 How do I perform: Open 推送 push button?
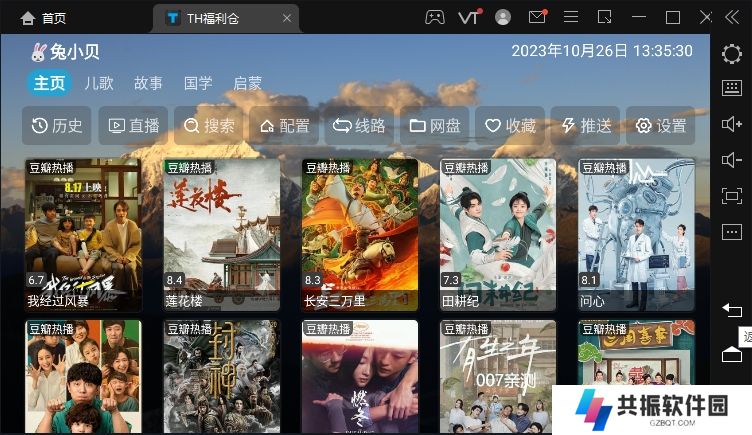pyautogui.click(x=585, y=126)
